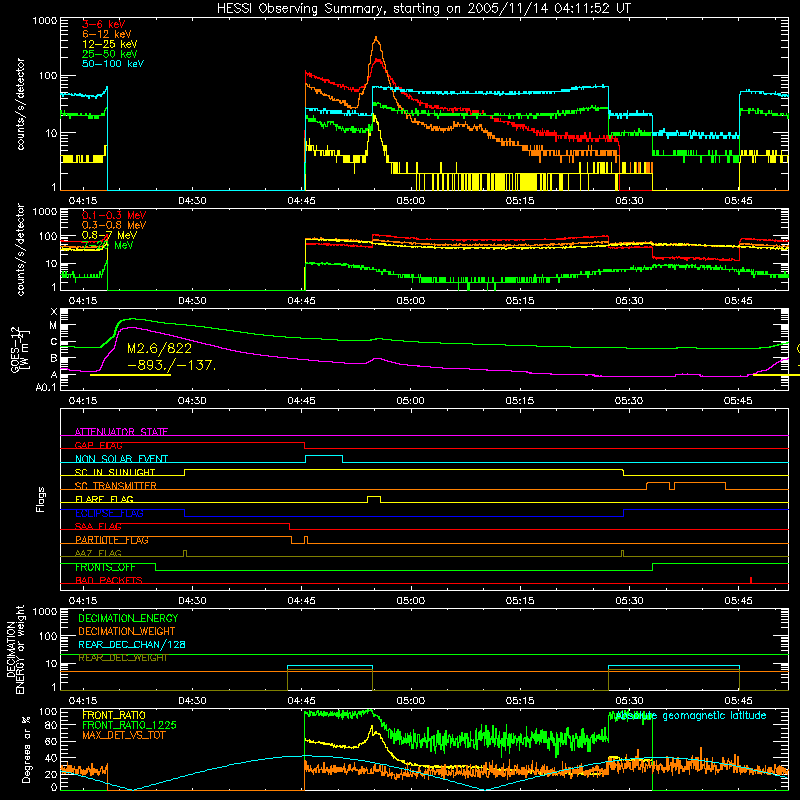Click the 04:30 tick label under the decimation panel
This screenshot has width=800, height=800.
192,701
